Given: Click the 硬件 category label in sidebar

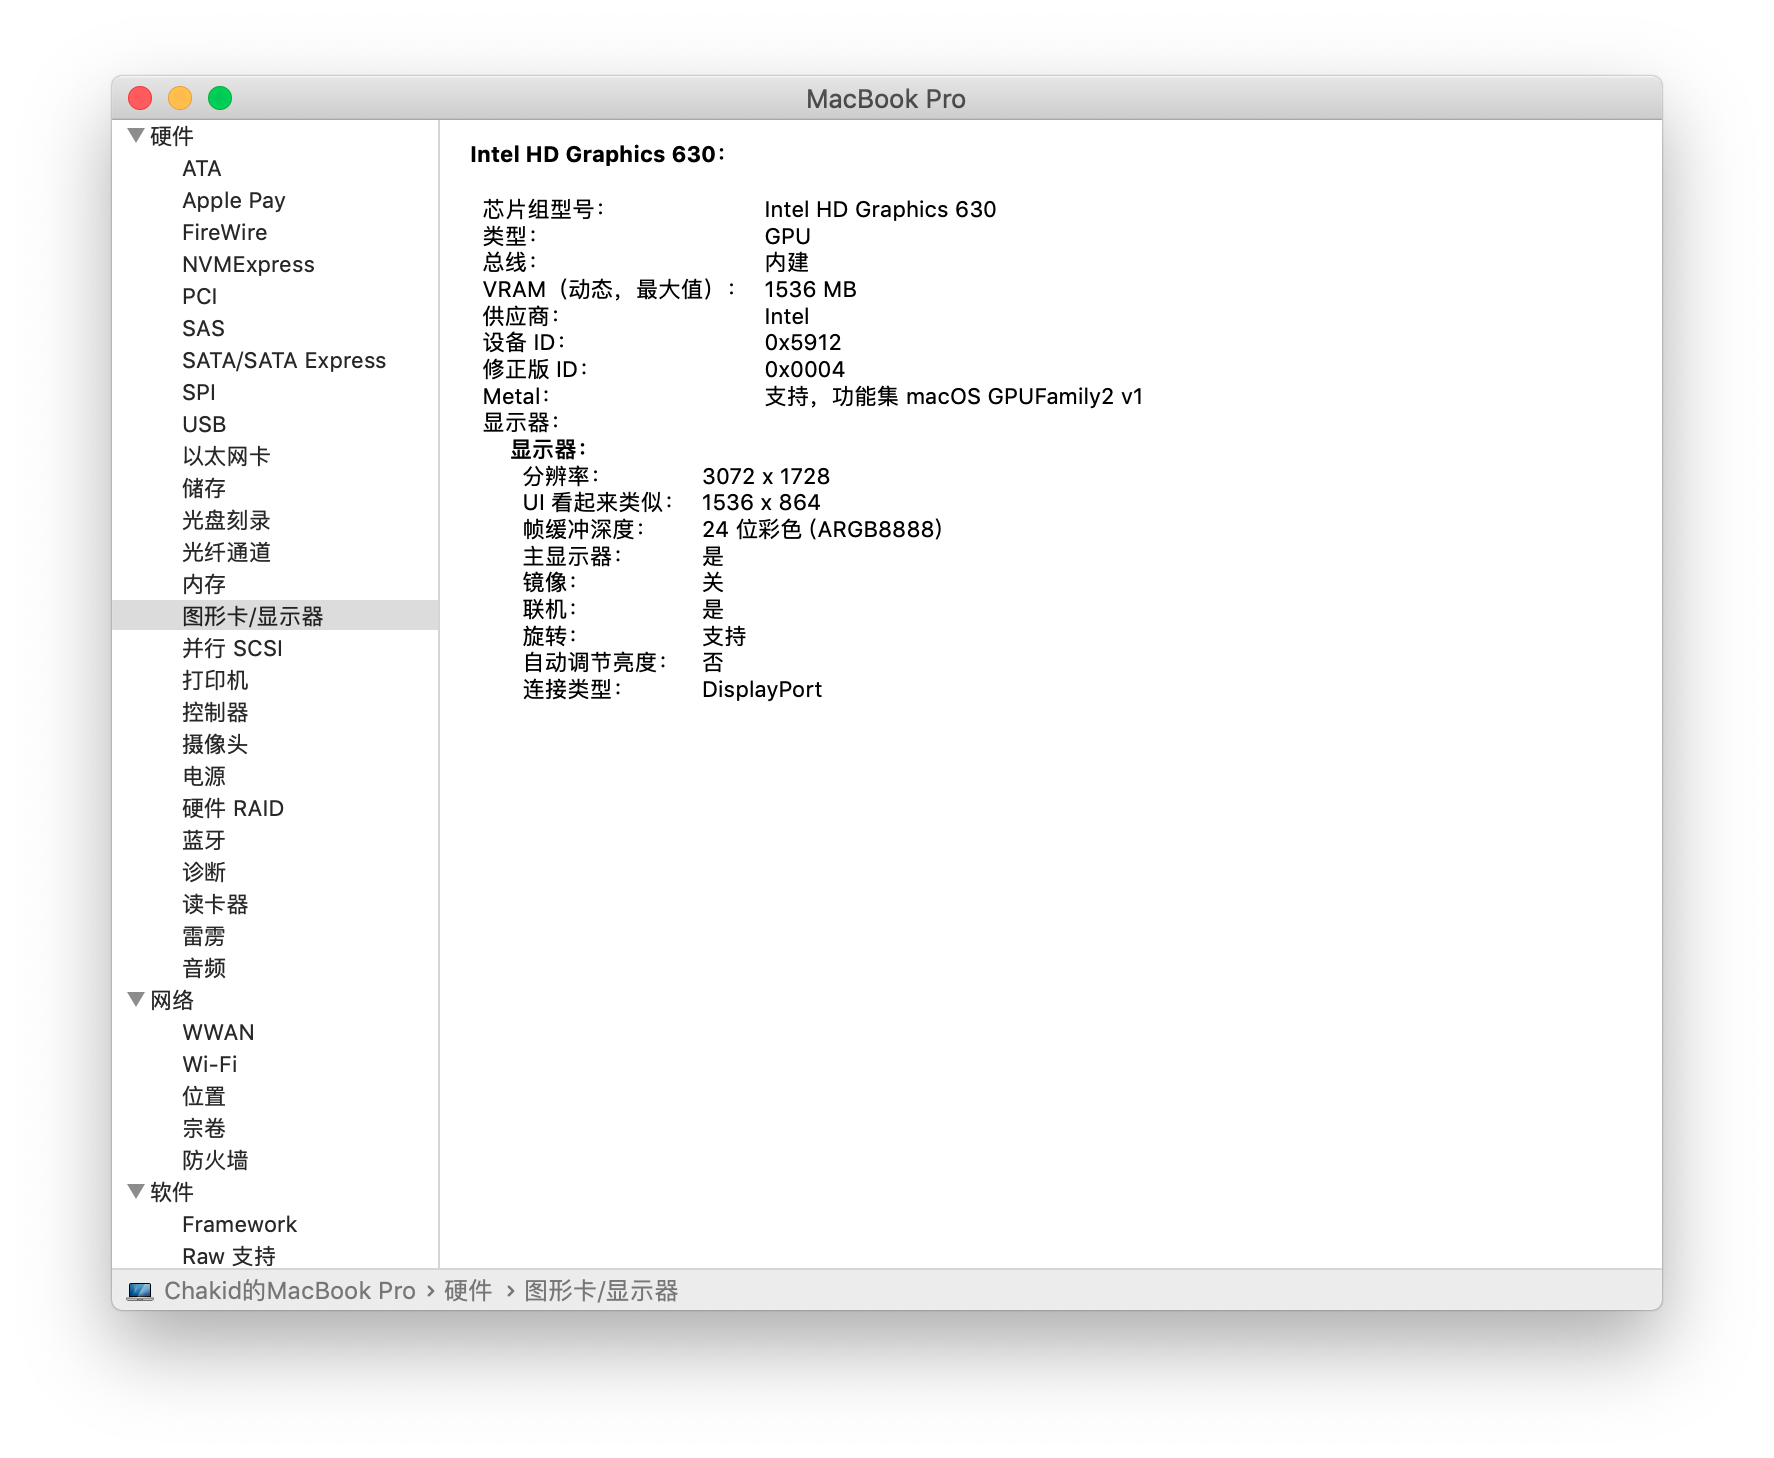Looking at the screenshot, I should point(172,136).
